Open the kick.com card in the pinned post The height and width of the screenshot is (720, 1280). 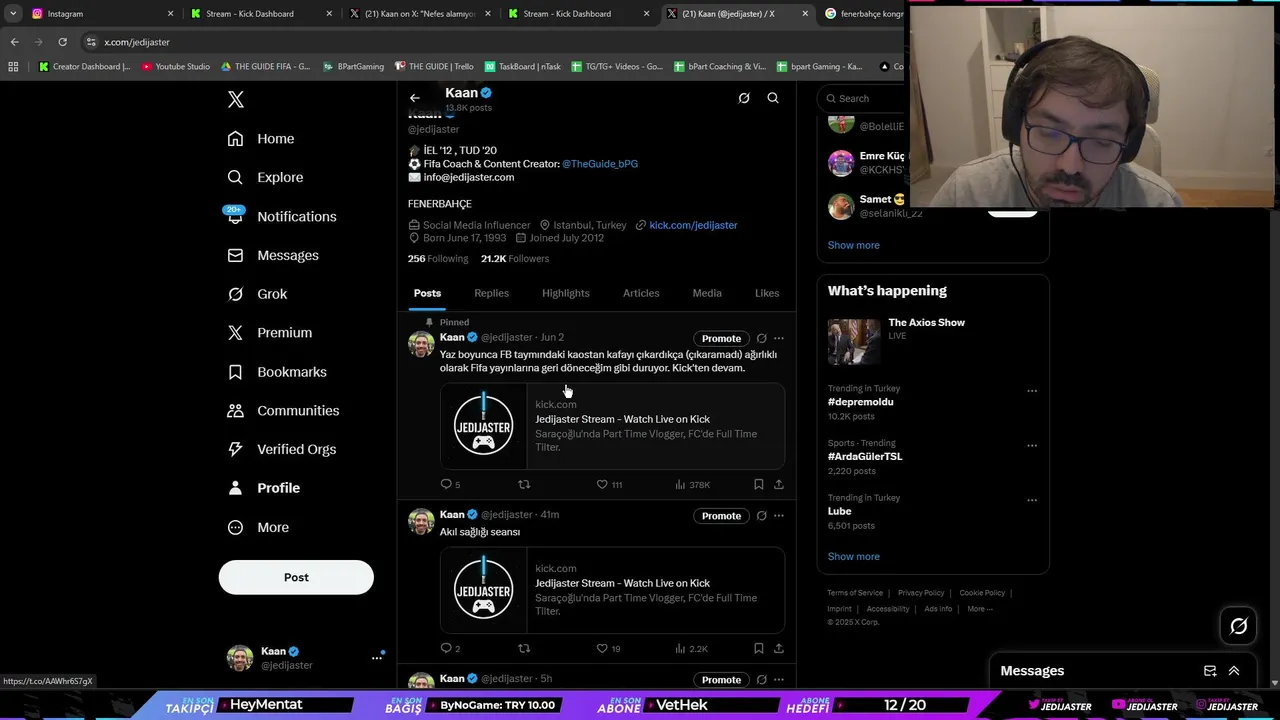(612, 426)
